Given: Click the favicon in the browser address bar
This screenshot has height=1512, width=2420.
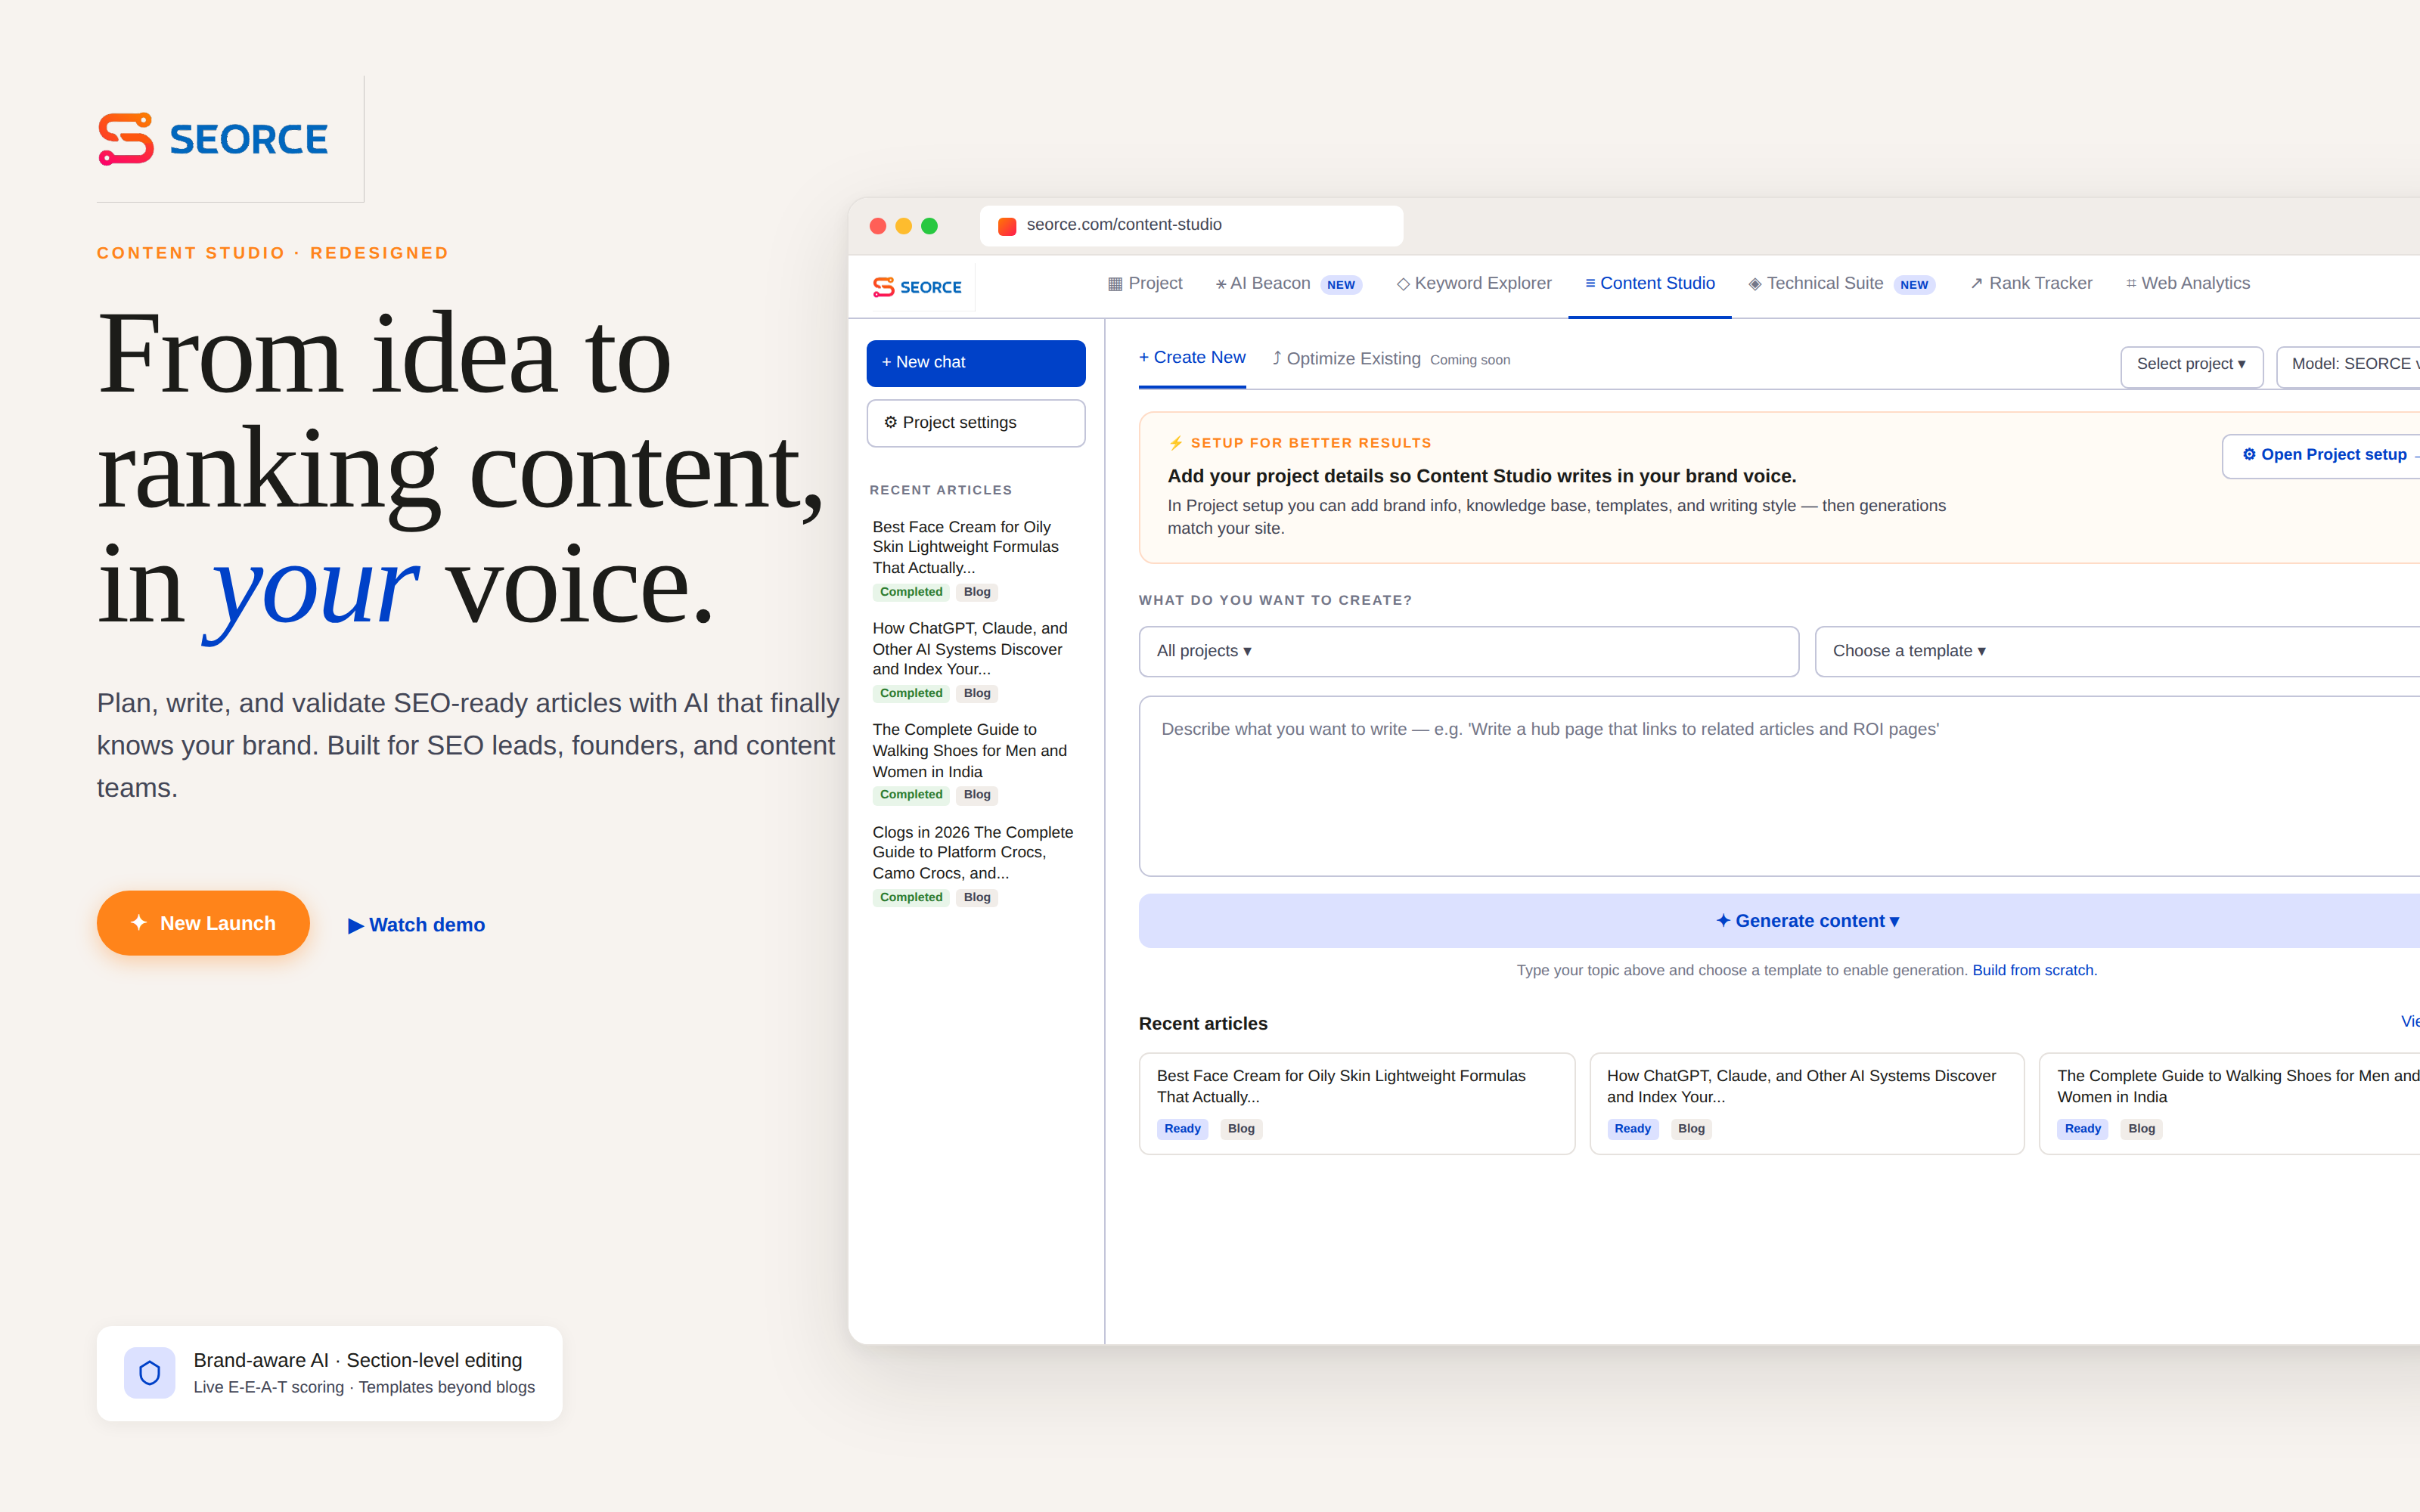Looking at the screenshot, I should pos(1007,226).
